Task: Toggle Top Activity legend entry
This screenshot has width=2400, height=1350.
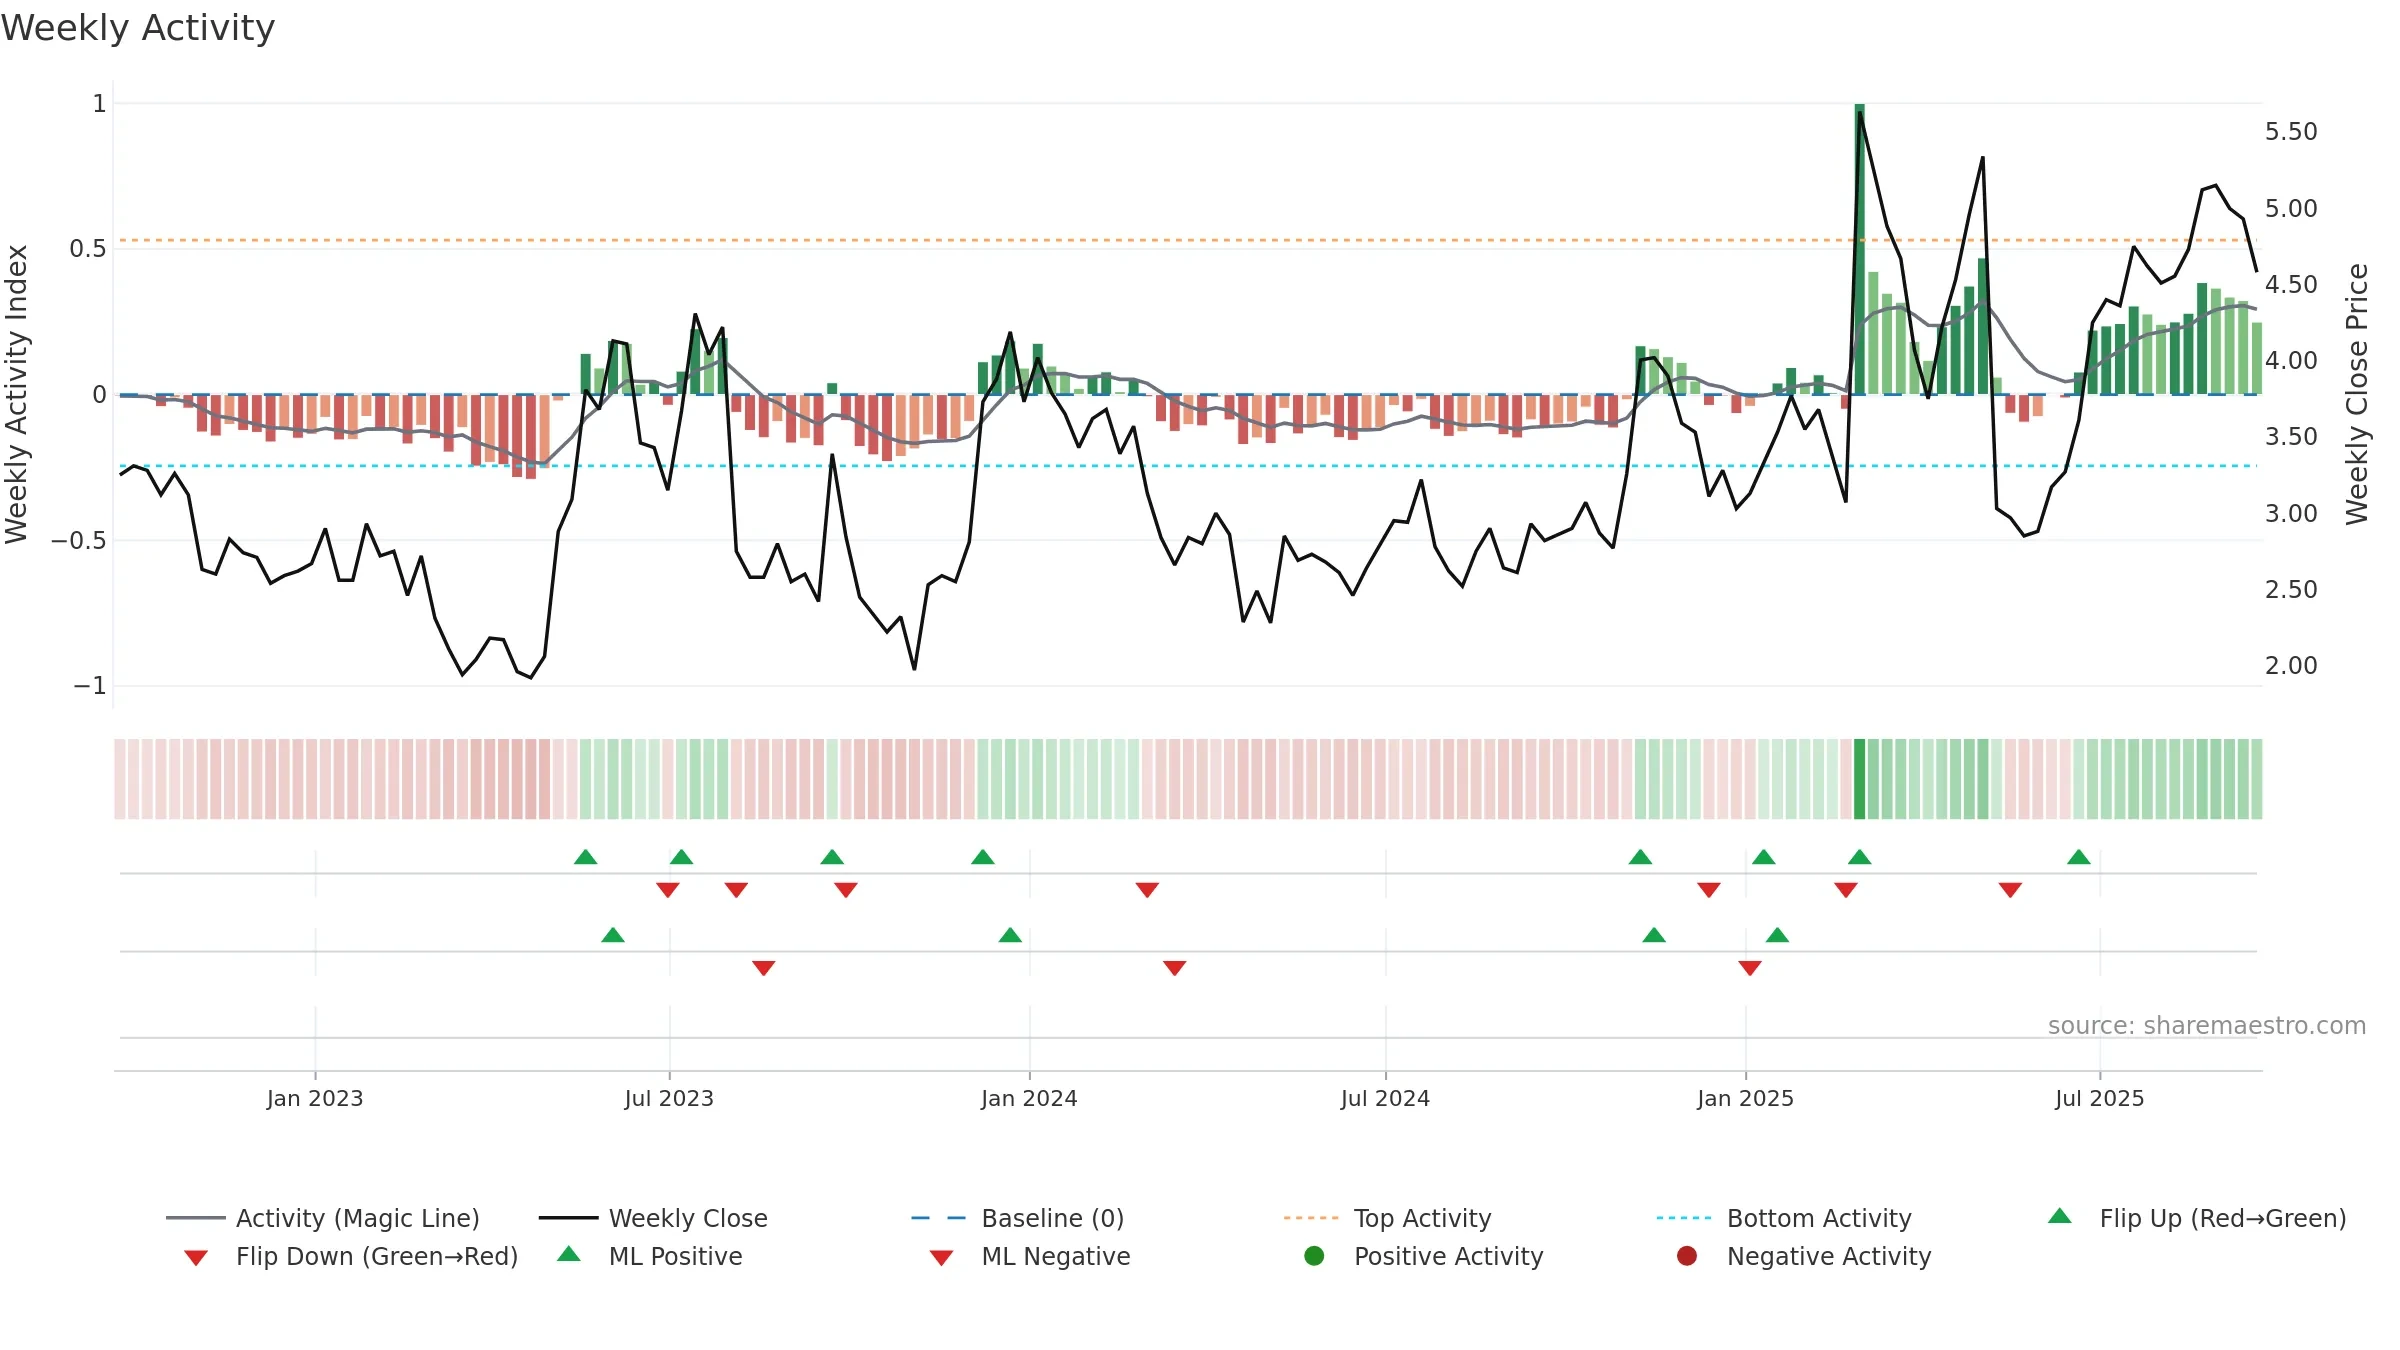Action: [x=1387, y=1218]
